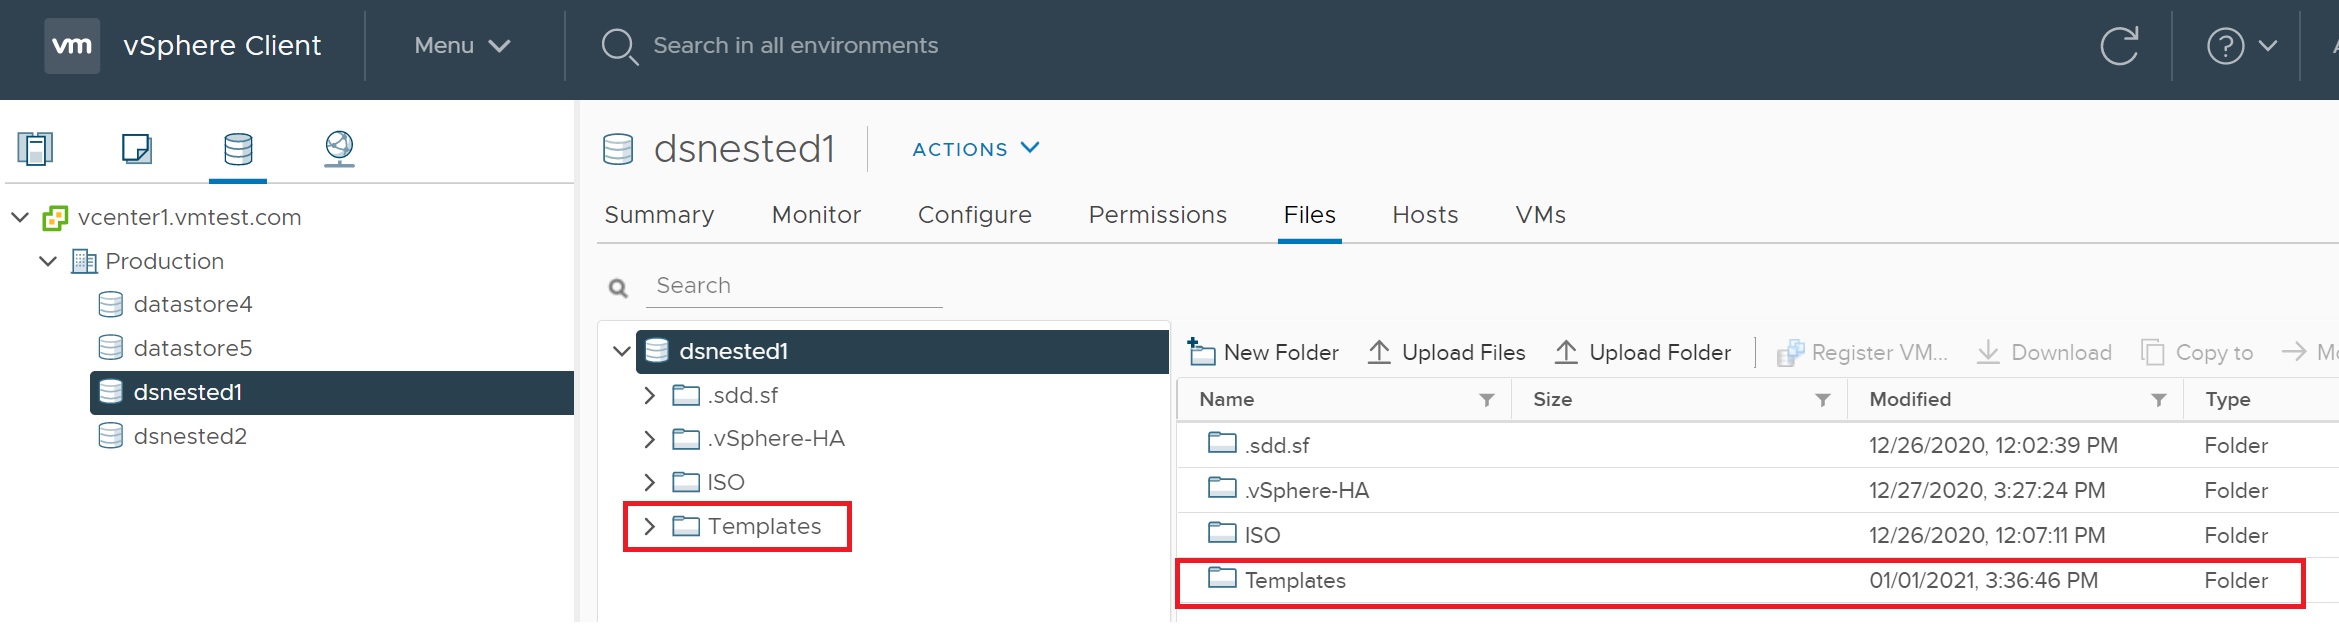Viewport: 2339px width, 624px height.
Task: Collapse the Production datacenter node
Action: pos(48,262)
